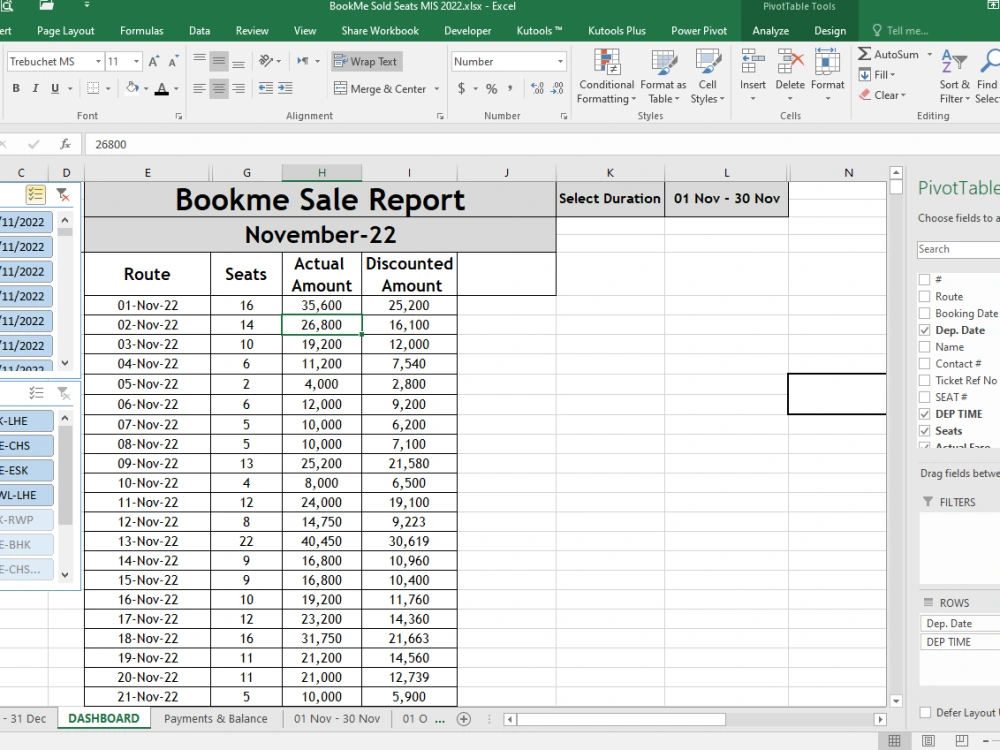Enable Defer Layout Update checkbox

click(x=925, y=712)
